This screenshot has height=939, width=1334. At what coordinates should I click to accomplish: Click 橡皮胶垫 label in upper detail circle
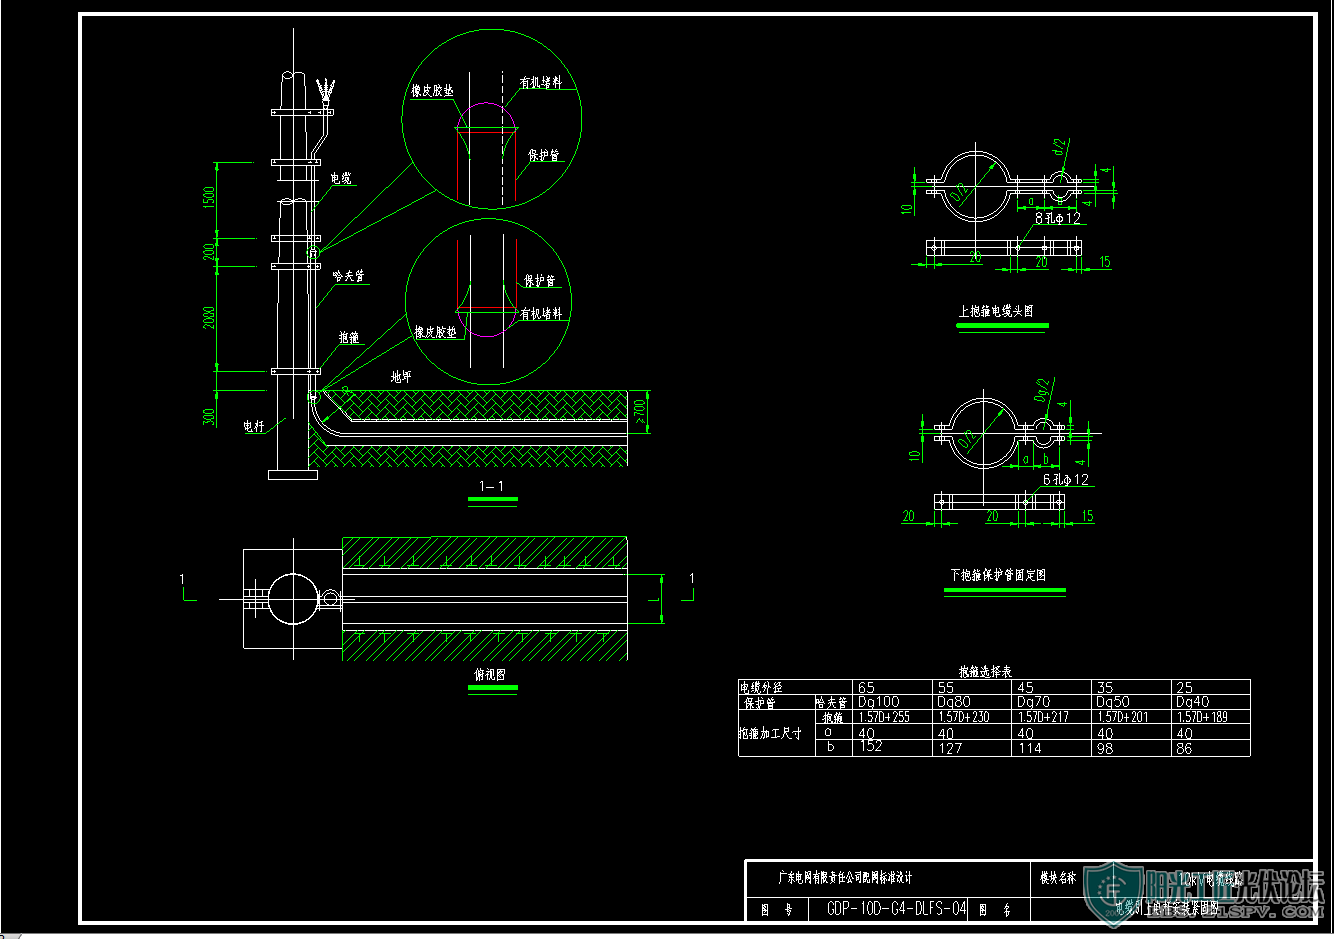(x=433, y=91)
